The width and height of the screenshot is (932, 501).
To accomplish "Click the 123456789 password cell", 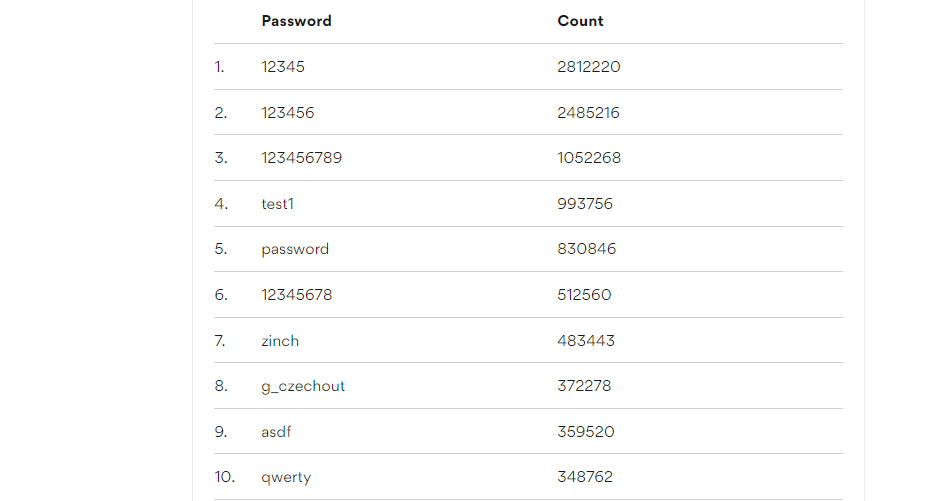I will [x=302, y=158].
